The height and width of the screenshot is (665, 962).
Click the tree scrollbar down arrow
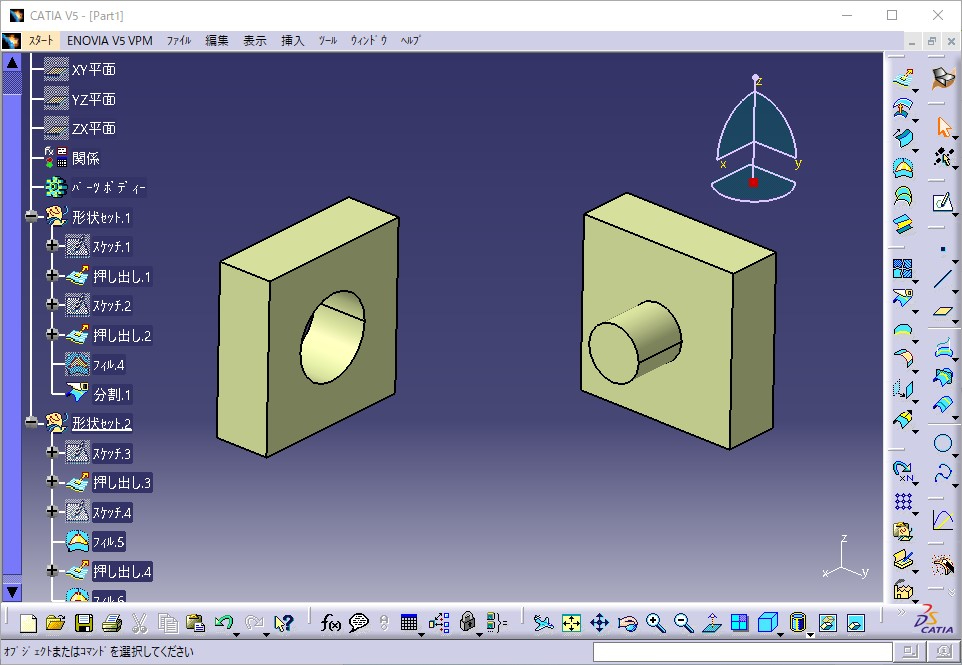[12, 592]
